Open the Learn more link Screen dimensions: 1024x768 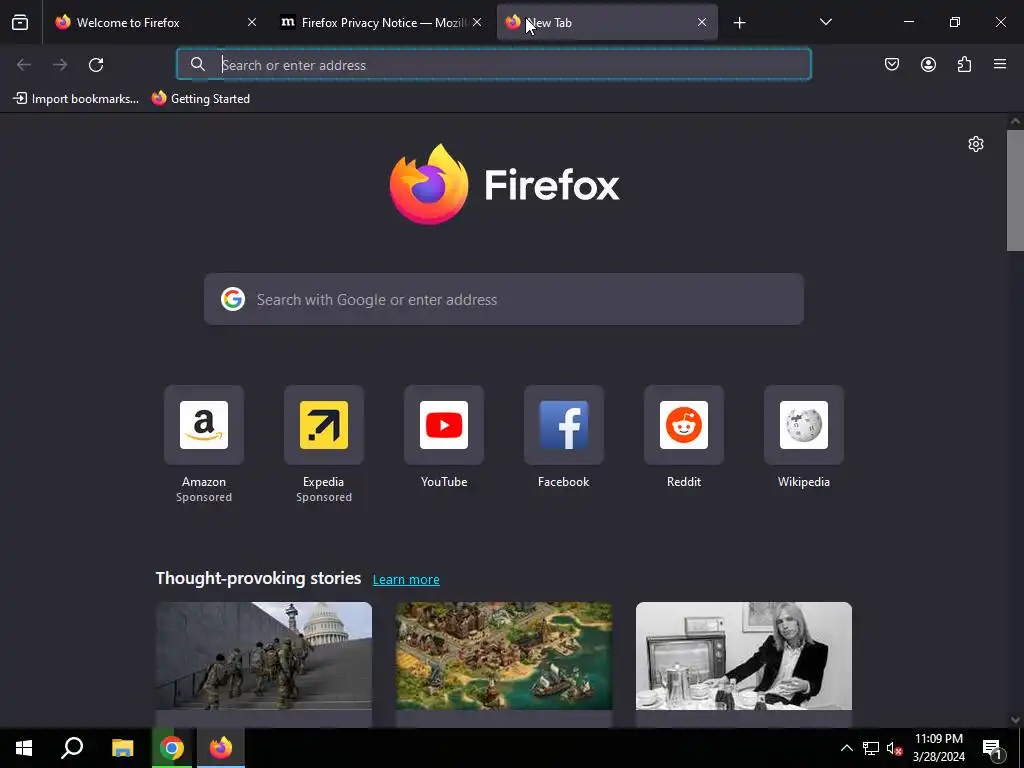pyautogui.click(x=406, y=579)
